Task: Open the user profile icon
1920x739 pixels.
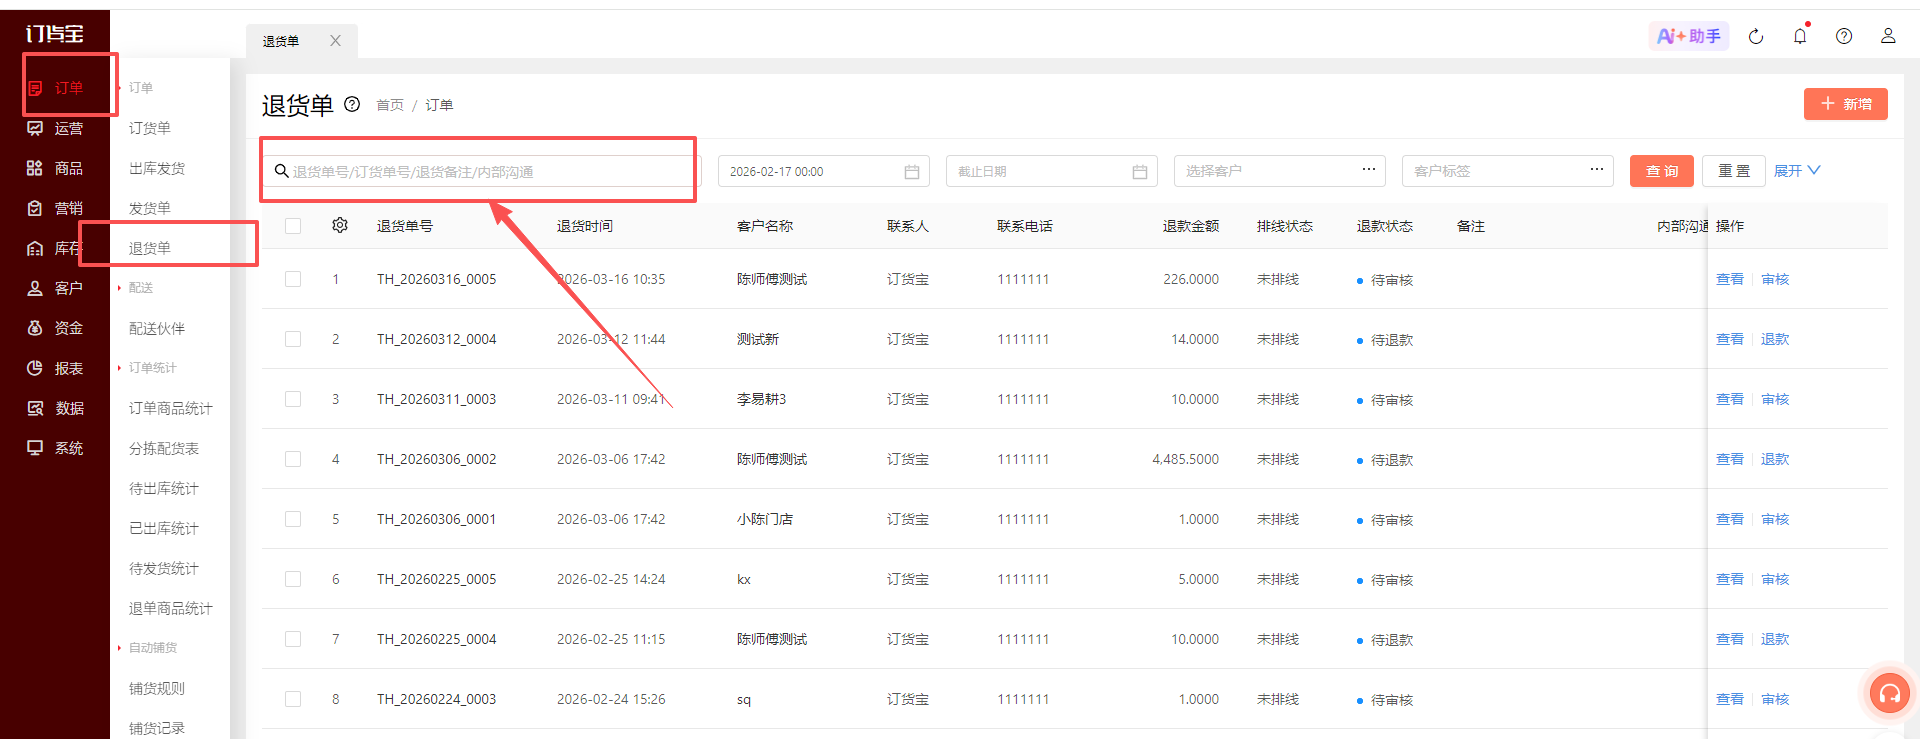Action: (1888, 36)
